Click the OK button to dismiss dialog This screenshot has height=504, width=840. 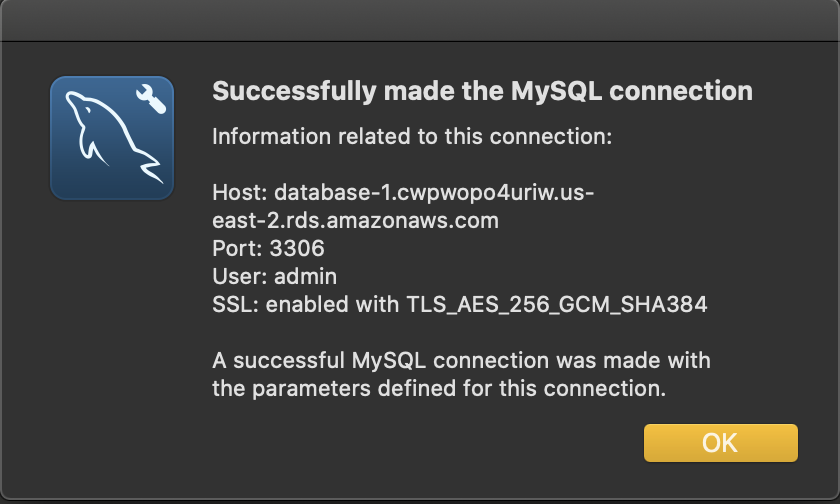click(x=721, y=443)
